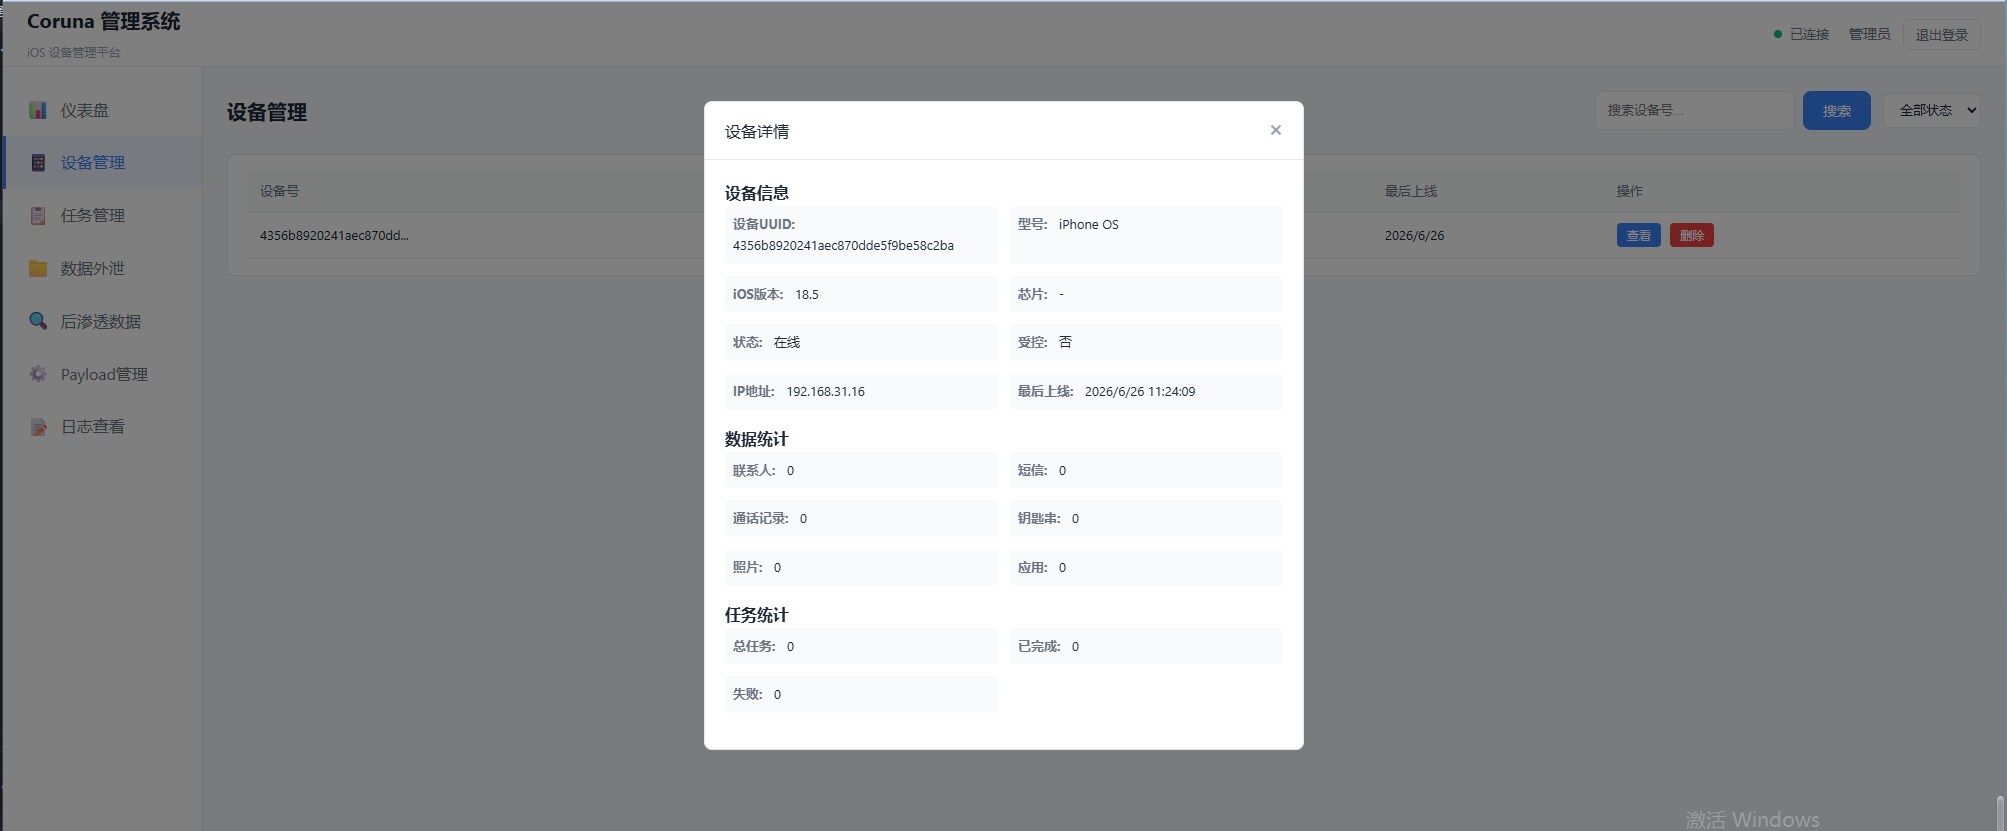Image resolution: width=2007 pixels, height=831 pixels.
Task: Click the folder icon beside 数据外泄
Action: tap(38, 268)
